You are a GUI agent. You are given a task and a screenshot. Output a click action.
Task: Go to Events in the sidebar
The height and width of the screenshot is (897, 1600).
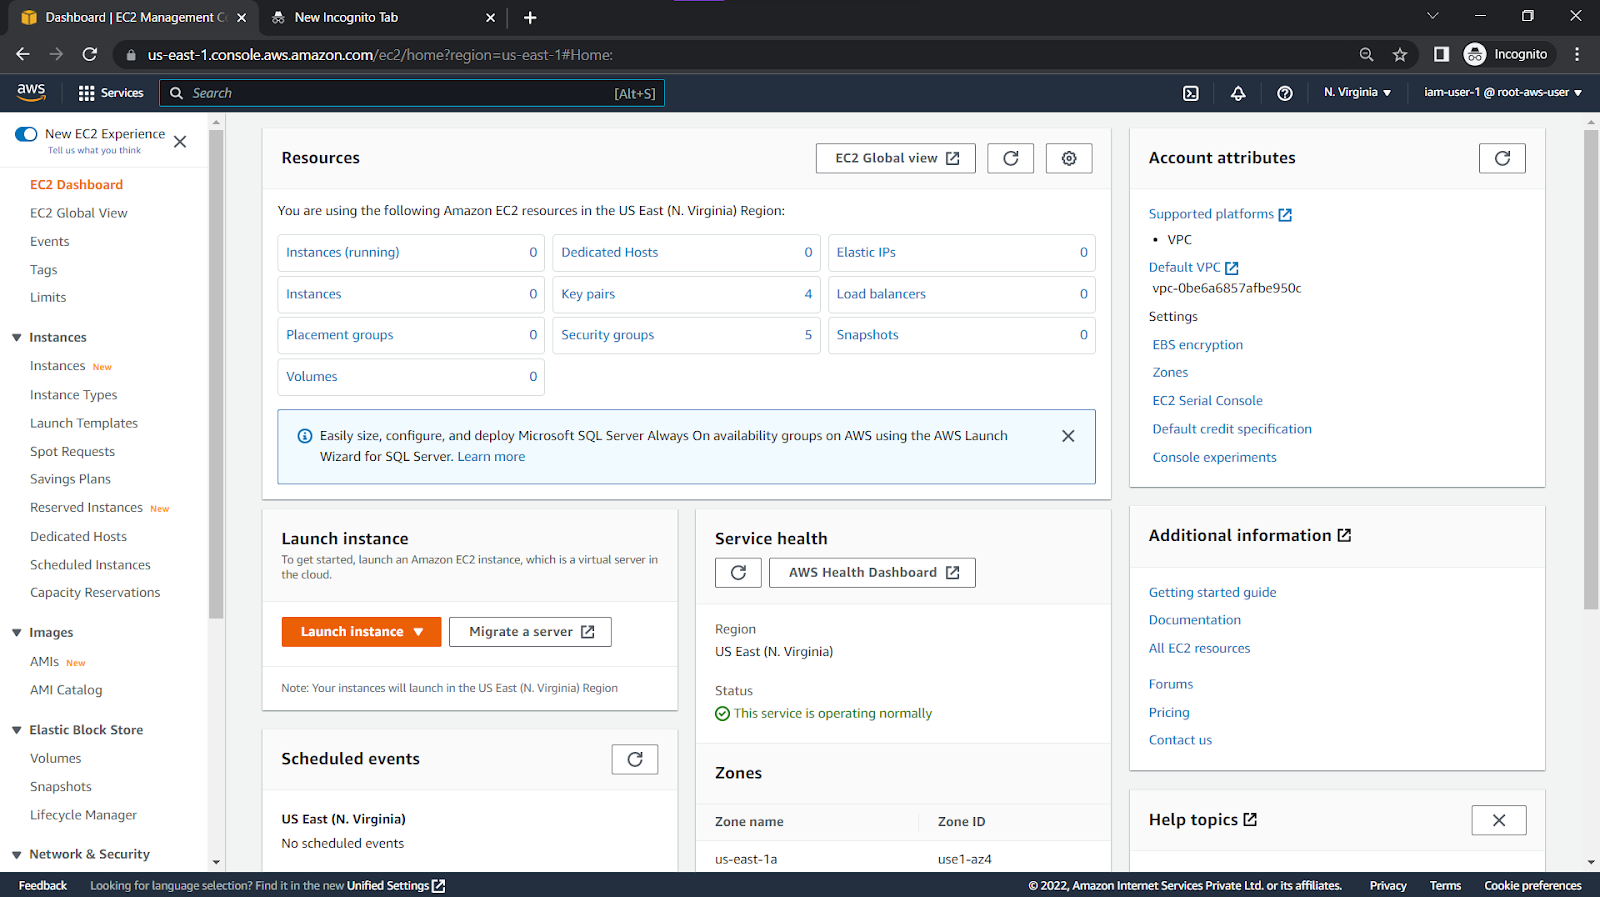pyautogui.click(x=50, y=242)
